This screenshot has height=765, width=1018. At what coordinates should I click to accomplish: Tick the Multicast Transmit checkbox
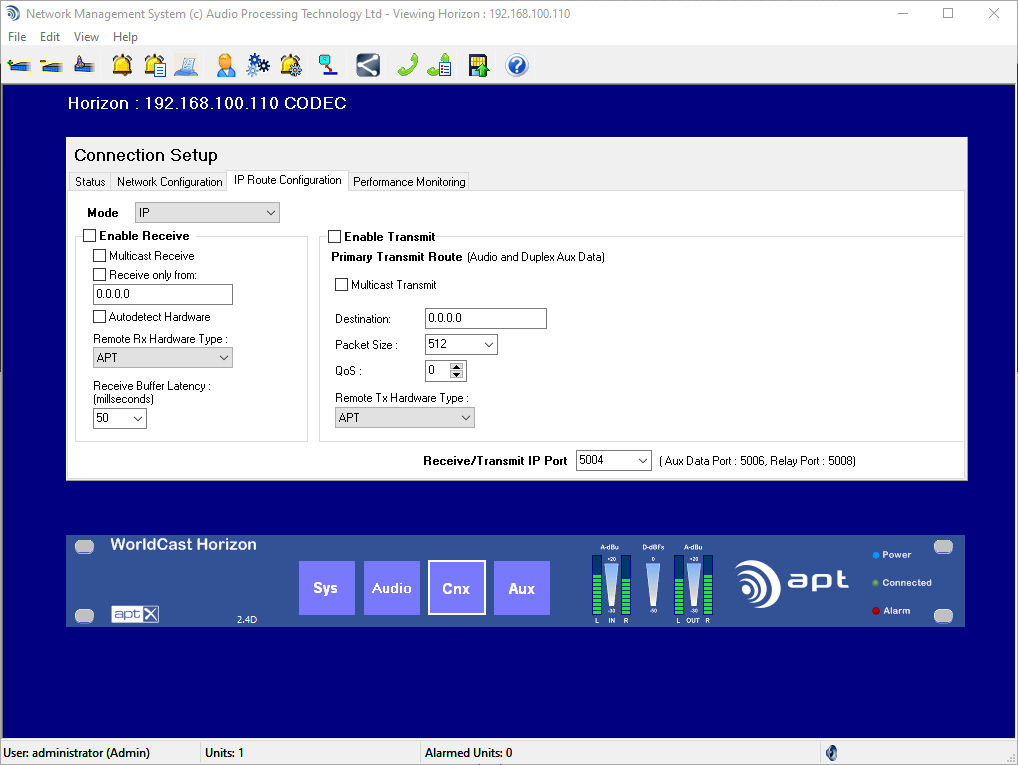(x=341, y=285)
